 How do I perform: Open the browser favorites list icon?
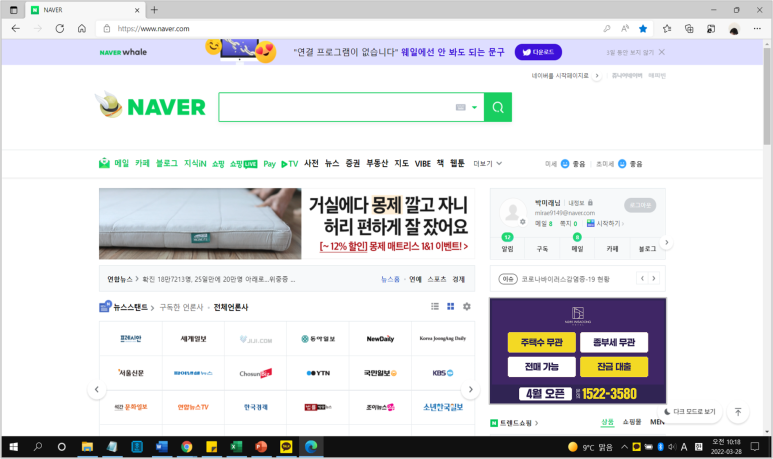[667, 29]
